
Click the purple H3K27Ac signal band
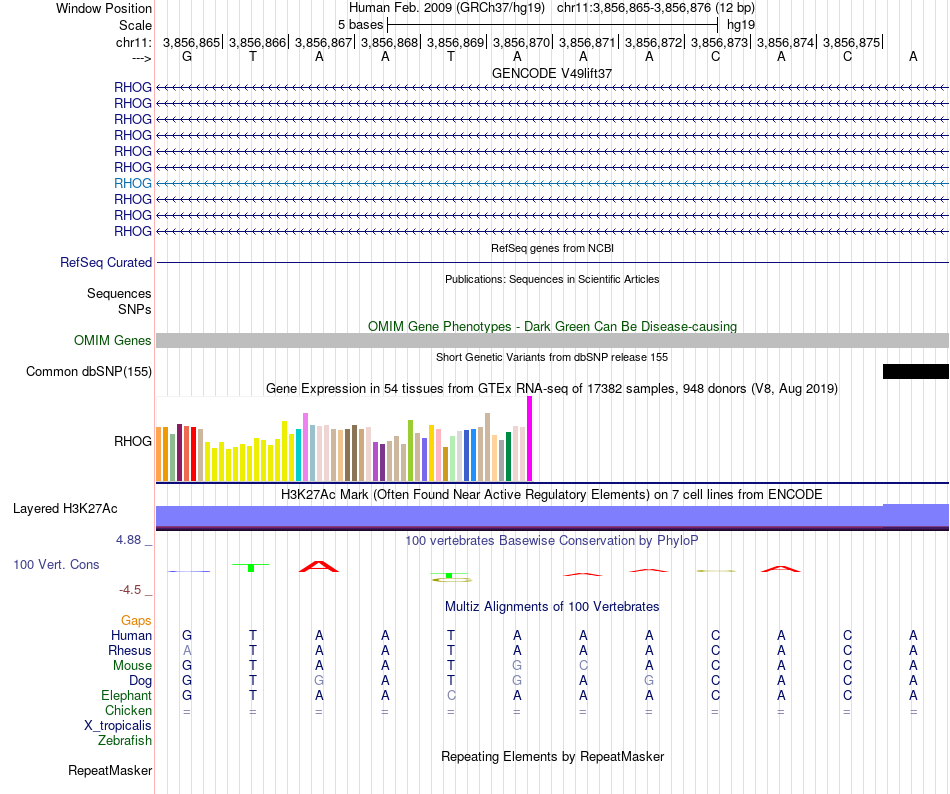(x=553, y=517)
